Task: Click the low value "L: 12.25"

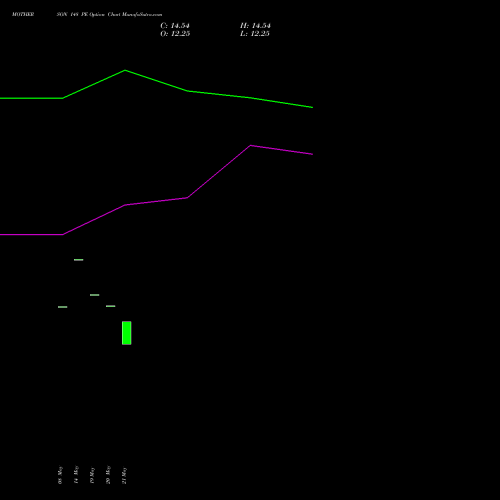Action: point(255,34)
